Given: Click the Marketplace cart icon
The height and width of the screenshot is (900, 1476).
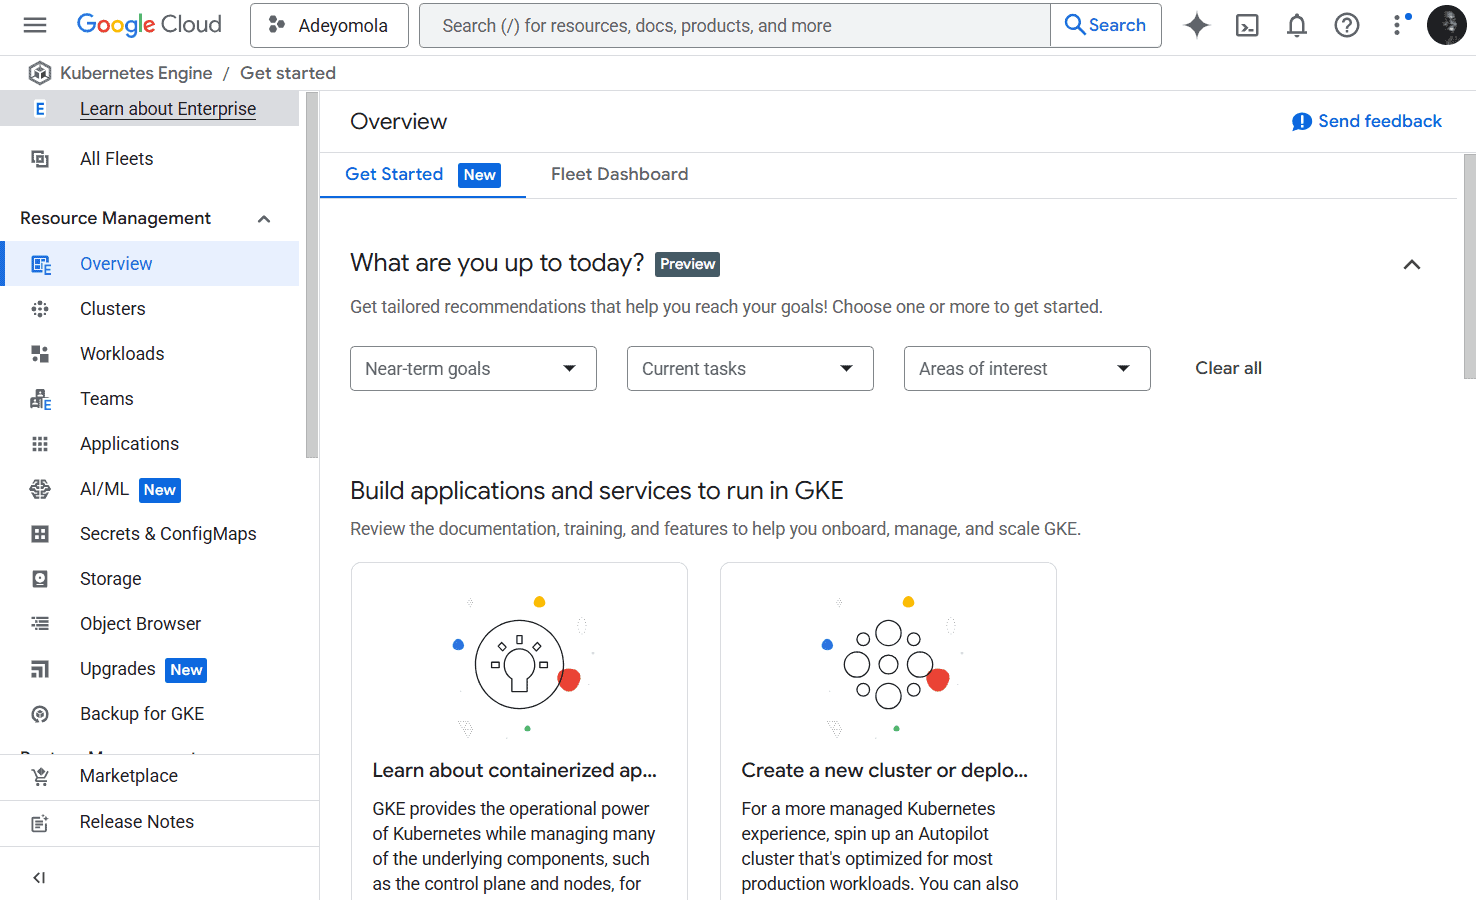Looking at the screenshot, I should coord(40,776).
